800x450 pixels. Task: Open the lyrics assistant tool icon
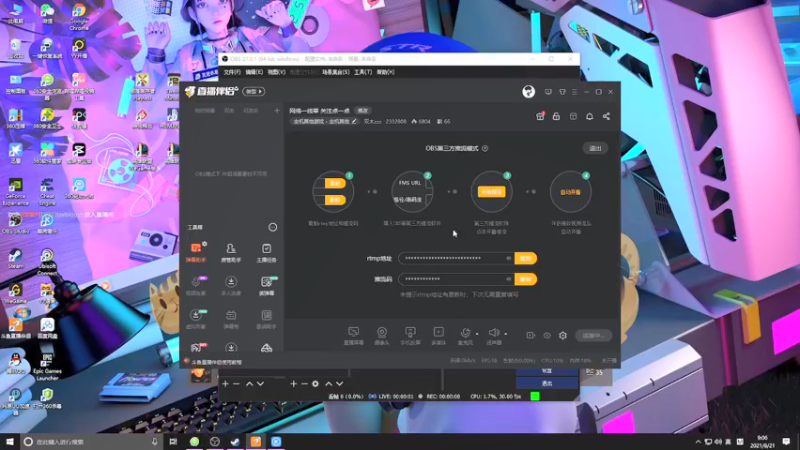(266, 318)
